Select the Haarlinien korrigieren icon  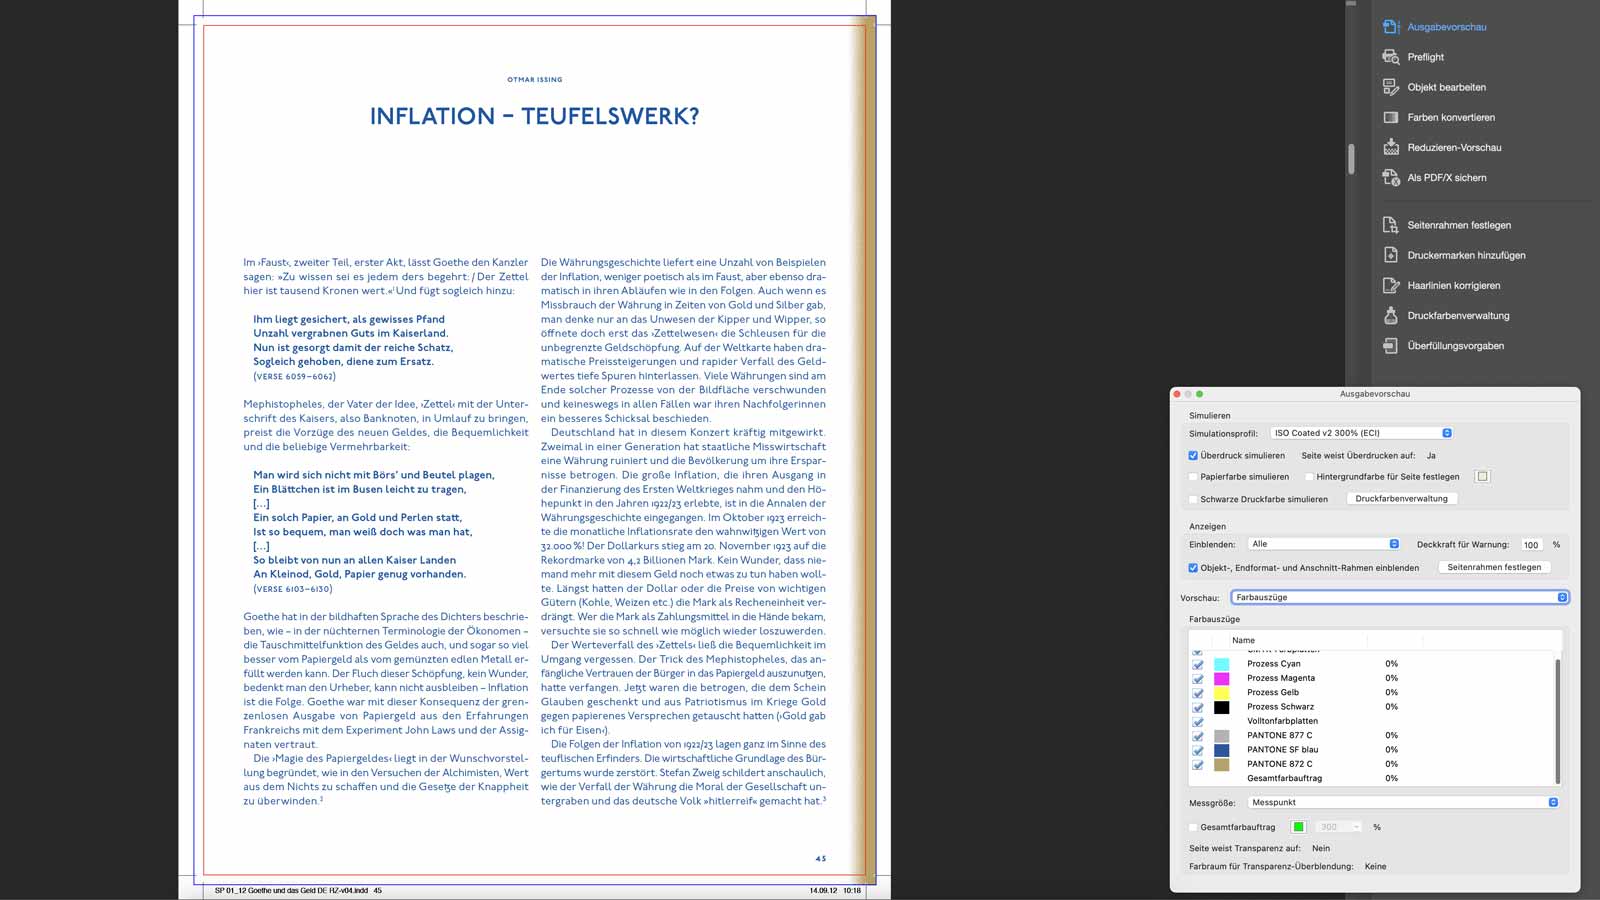1390,285
